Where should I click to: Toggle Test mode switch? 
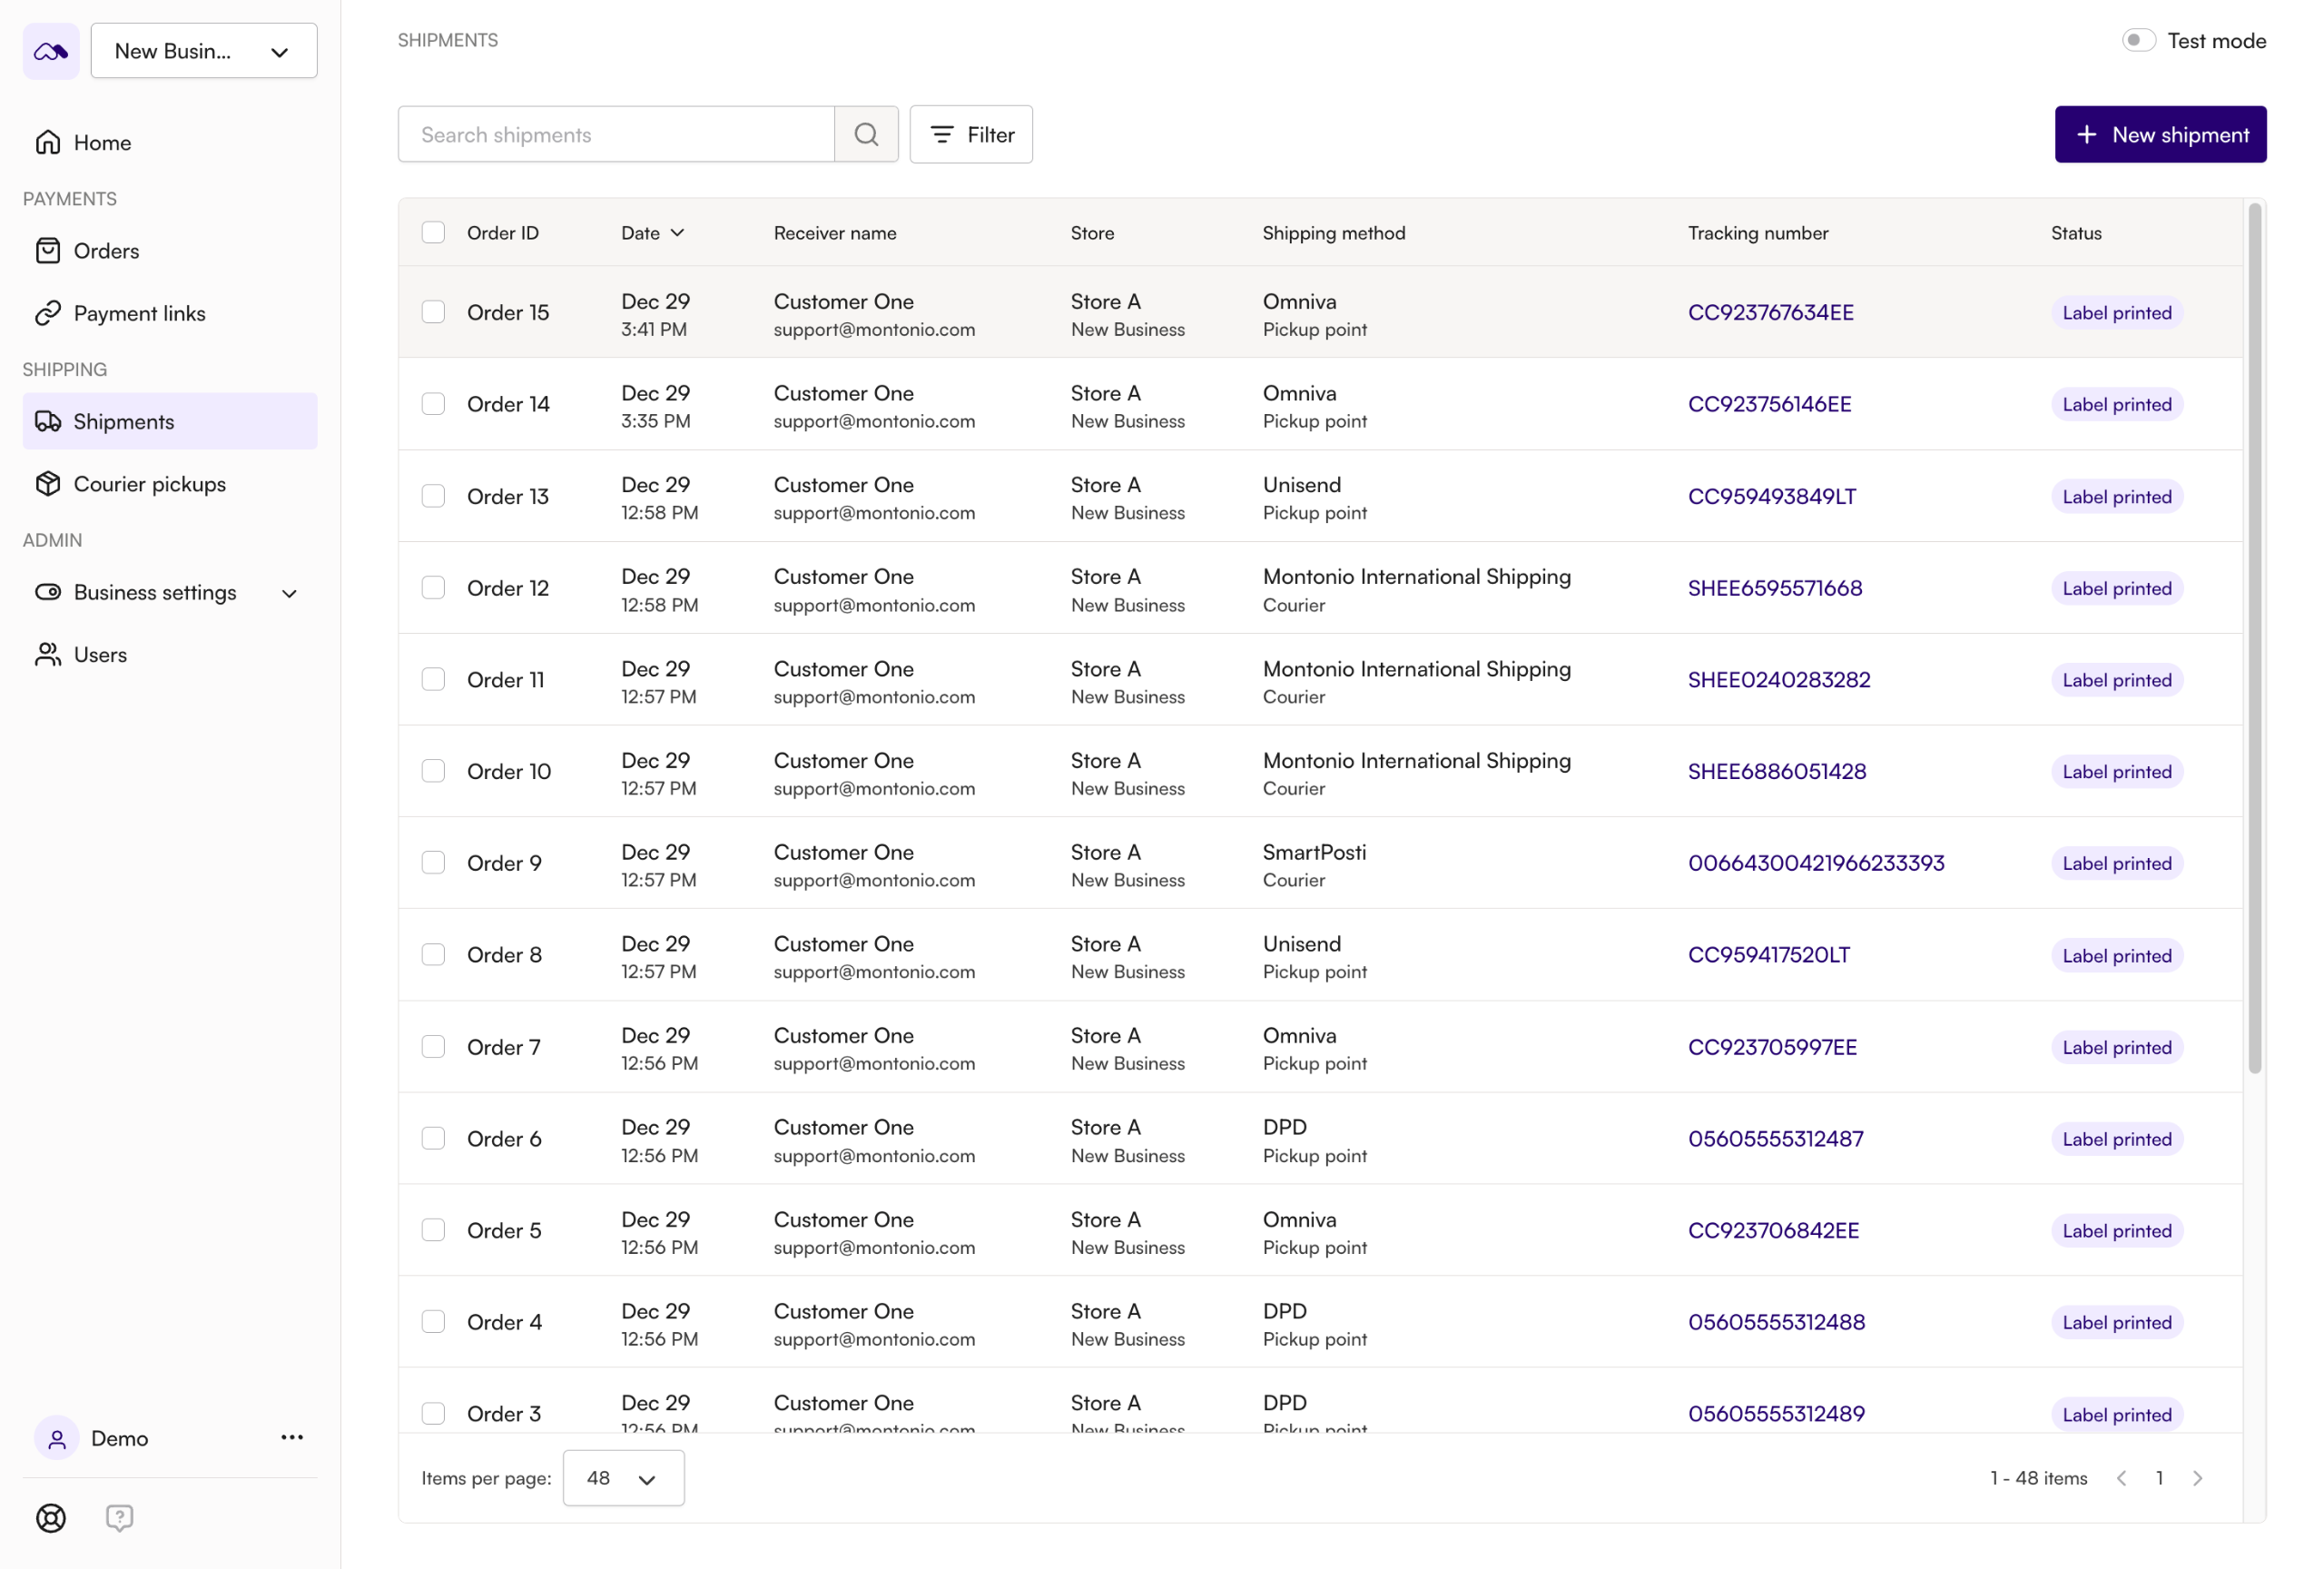[2138, 40]
